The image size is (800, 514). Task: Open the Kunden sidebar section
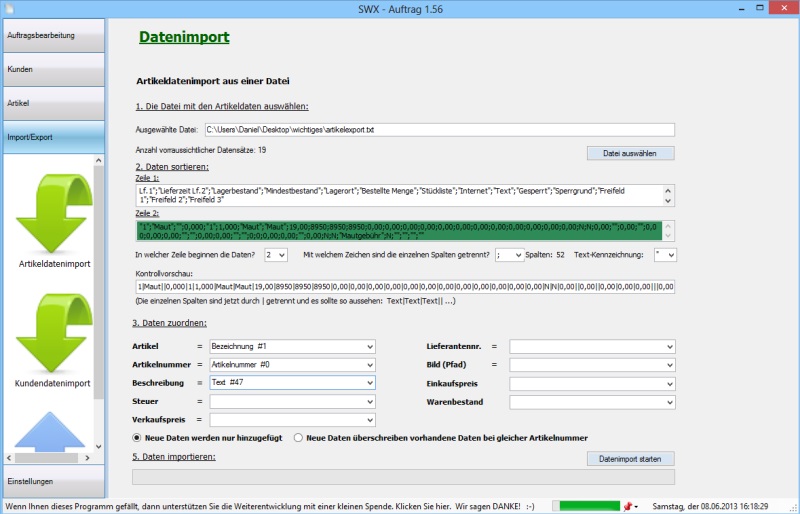pyautogui.click(x=53, y=69)
